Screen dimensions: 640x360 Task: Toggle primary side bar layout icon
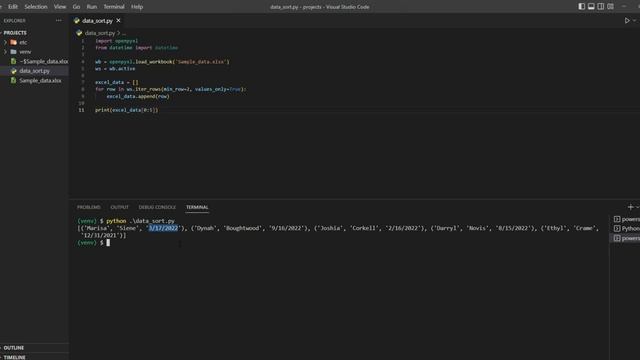click(x=582, y=7)
